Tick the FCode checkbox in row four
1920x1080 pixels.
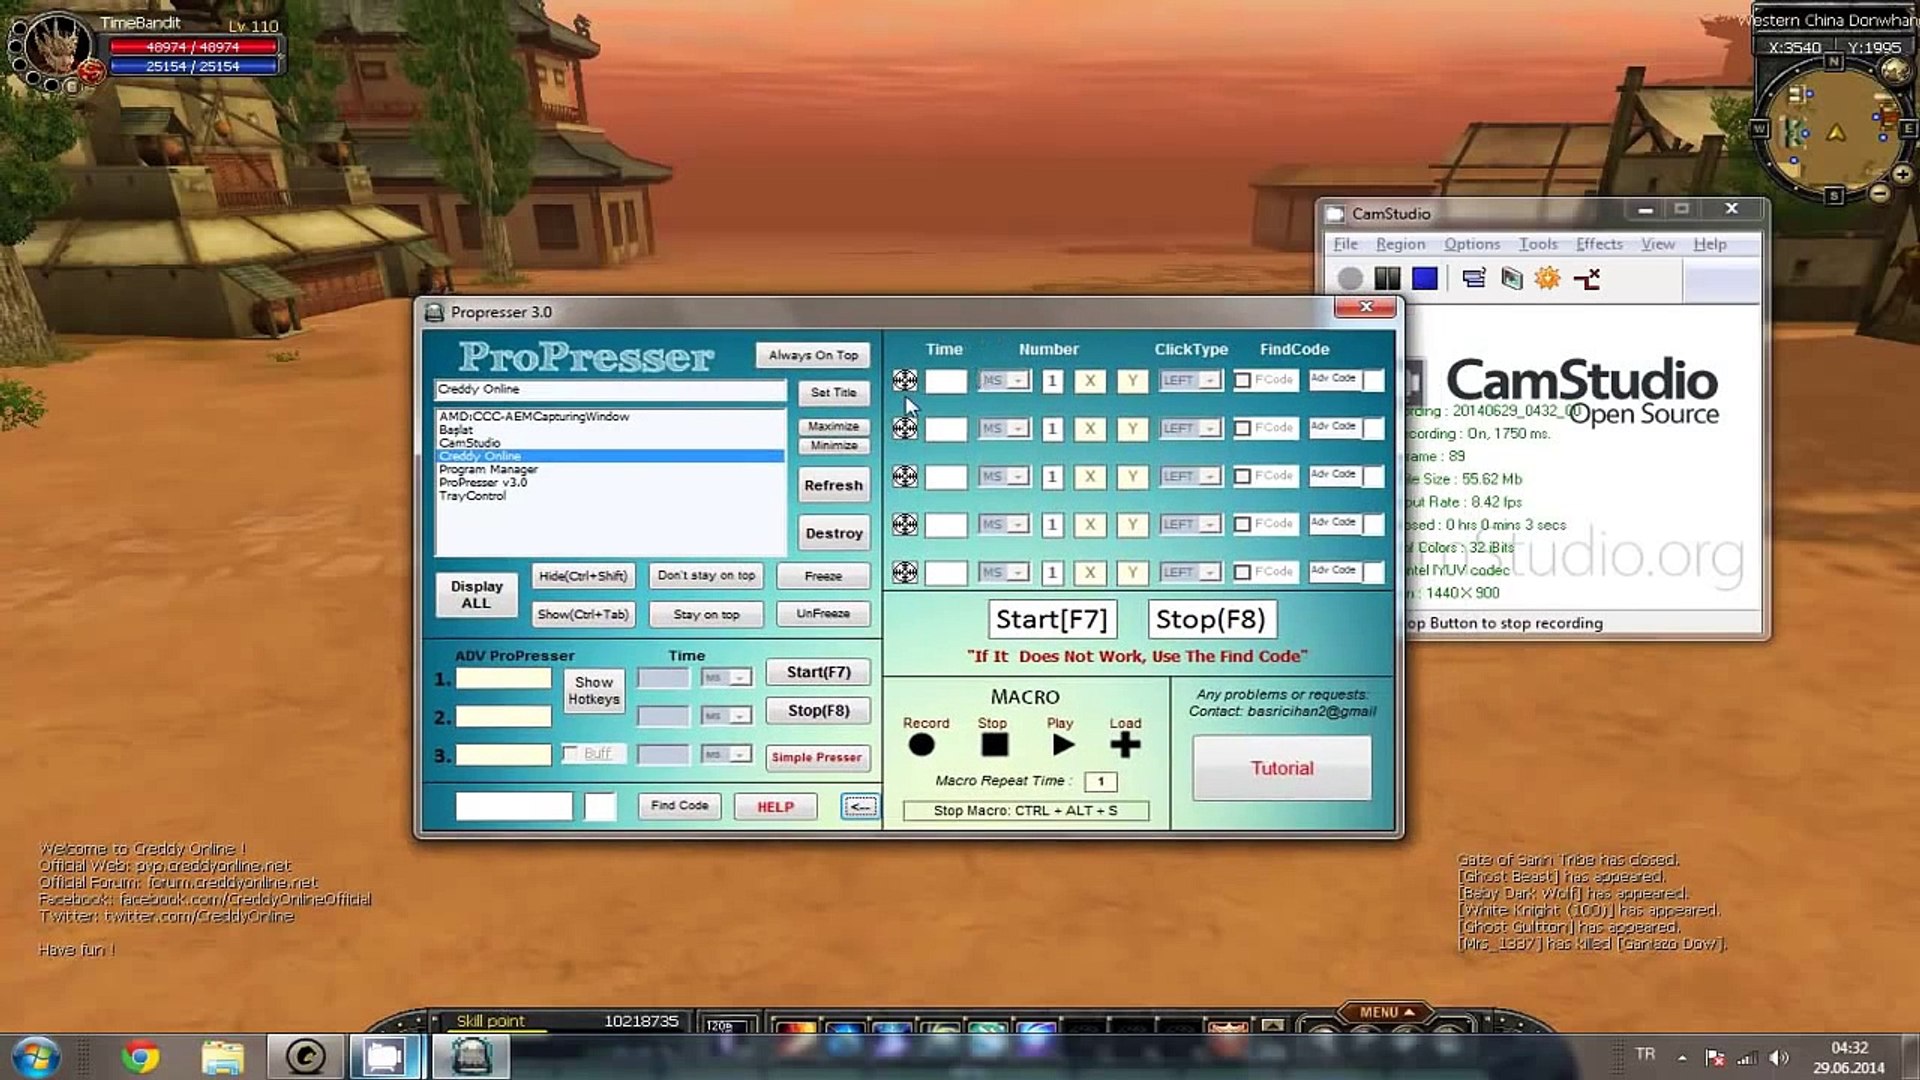coord(1242,524)
